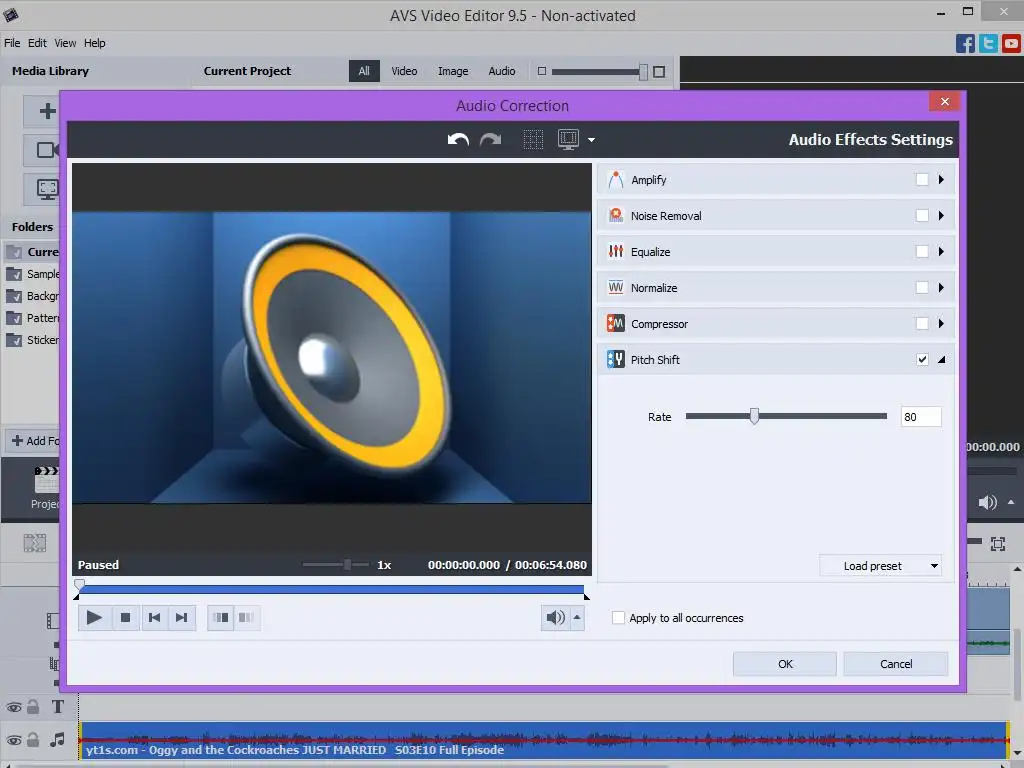The image size is (1024, 768).
Task: Click the Rate value field showing 80
Action: (x=921, y=417)
